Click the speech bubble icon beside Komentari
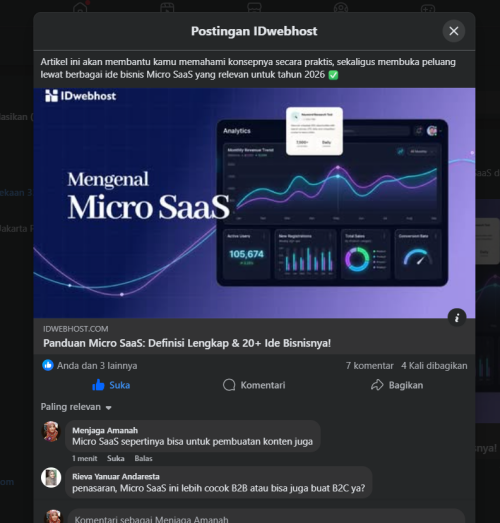Screen dimensions: 500x523 (x=229, y=385)
